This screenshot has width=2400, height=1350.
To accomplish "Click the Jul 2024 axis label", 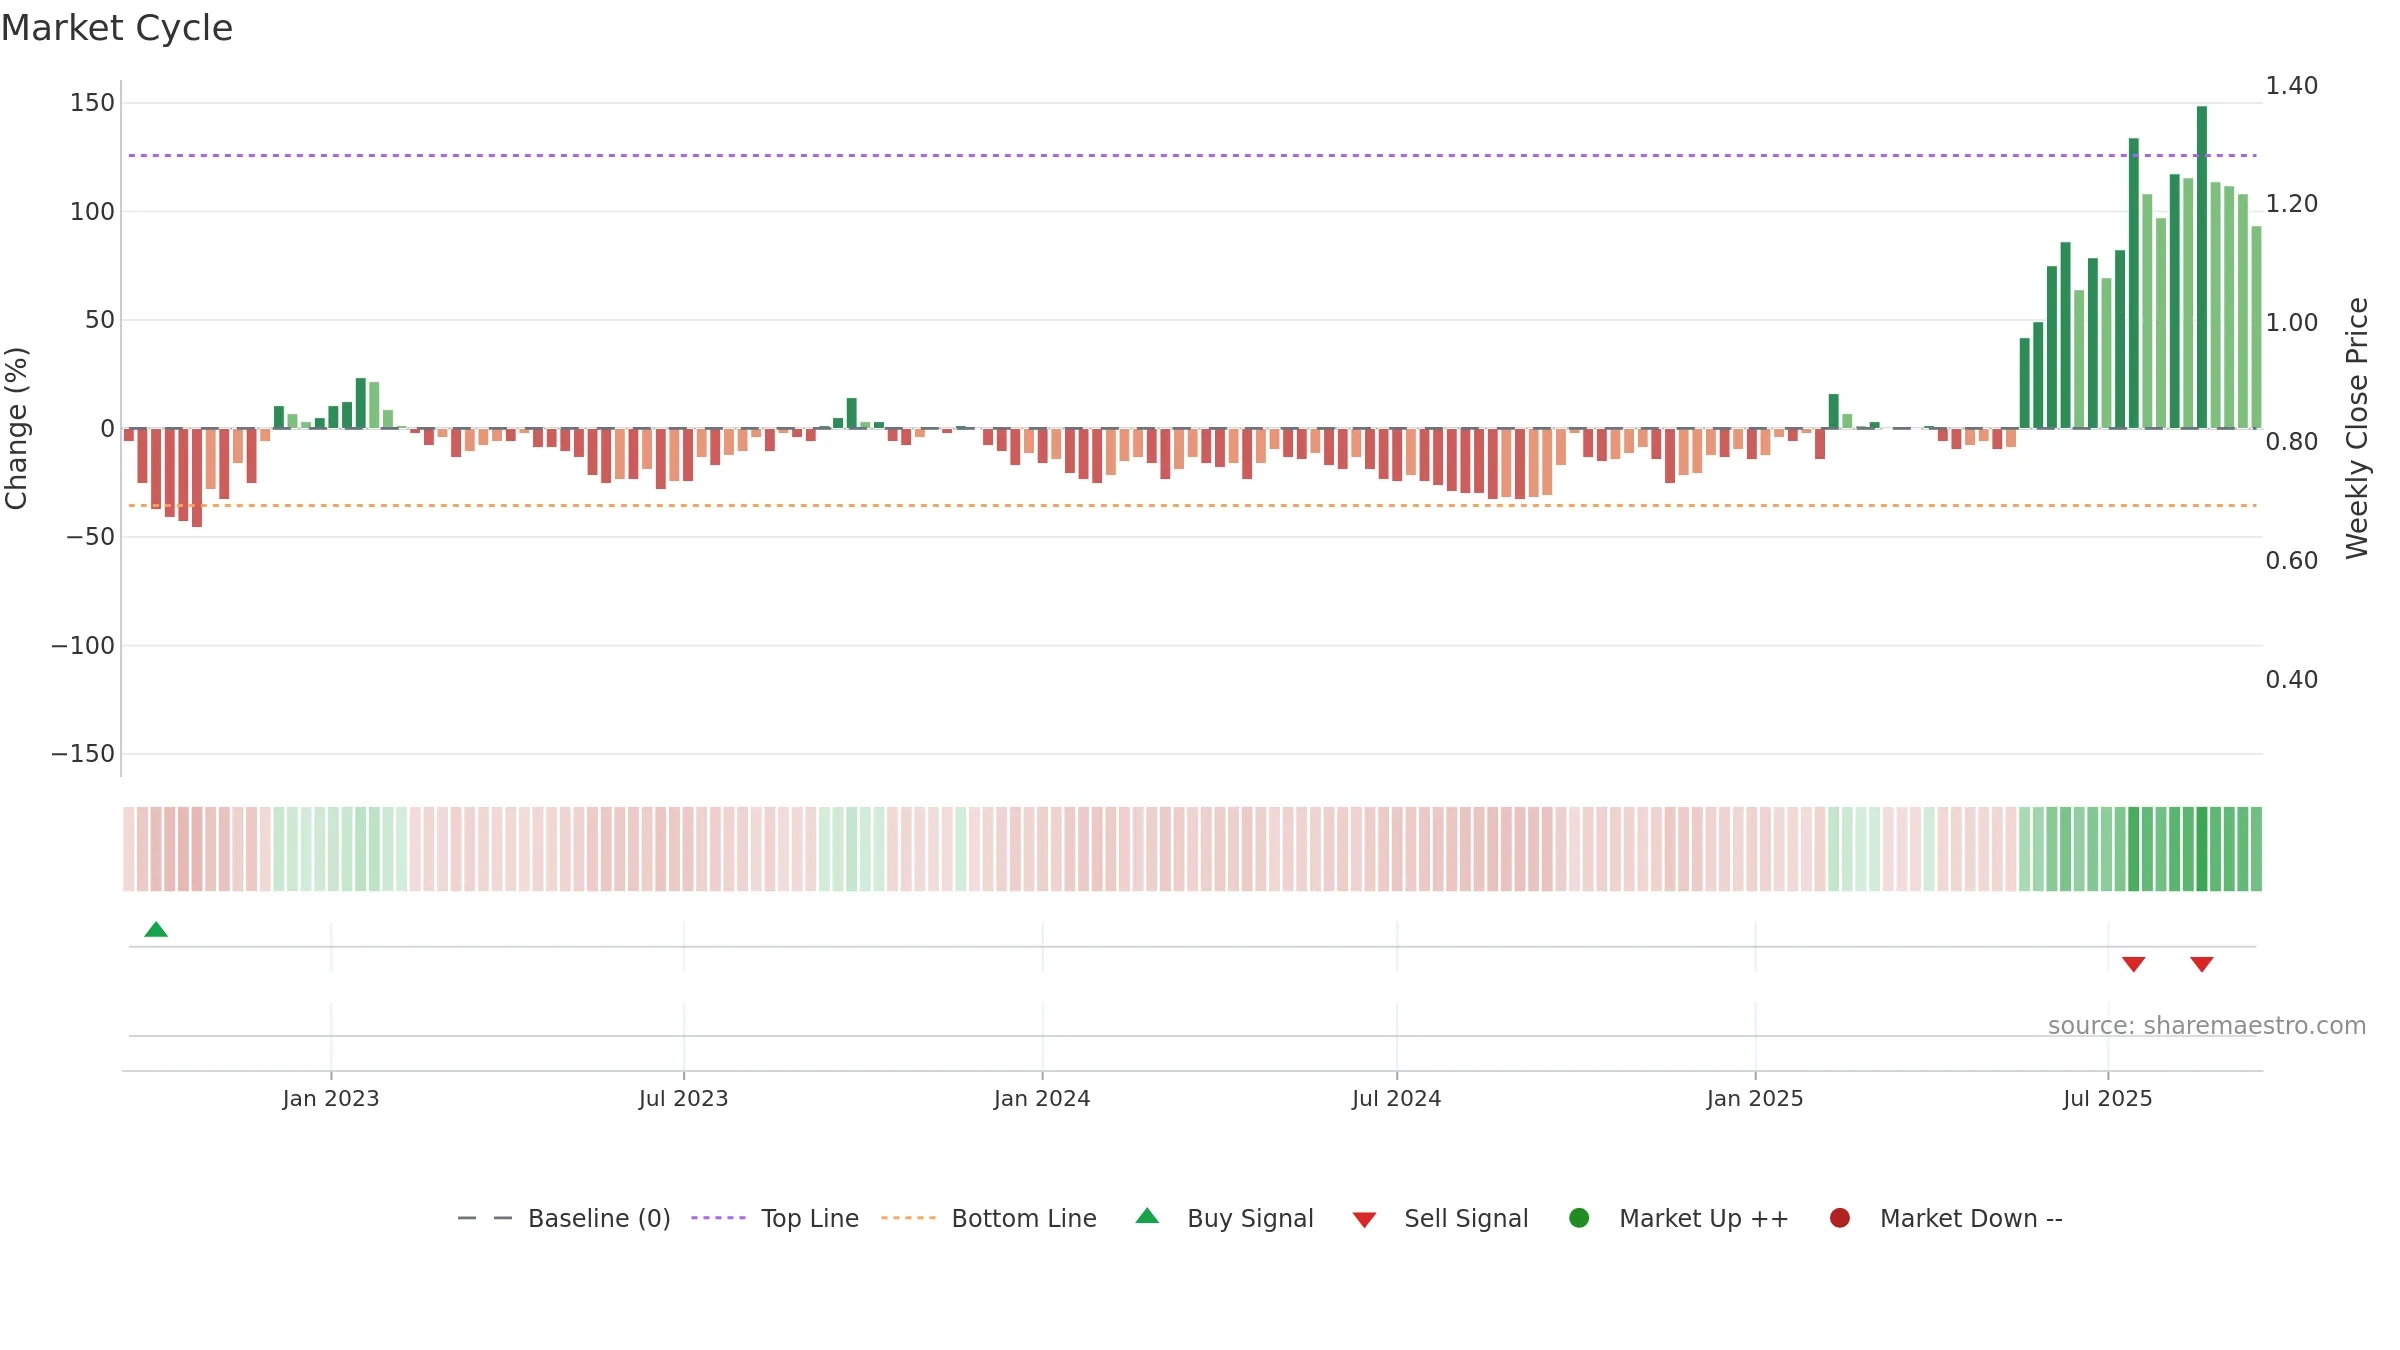I will coord(1397,1099).
